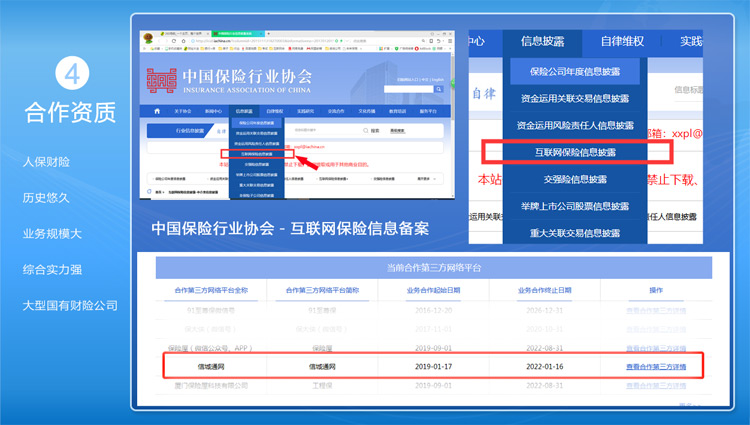This screenshot has width=750, height=425.
Task: Open 自律维权 in the small site nav bar
Action: coord(275,111)
